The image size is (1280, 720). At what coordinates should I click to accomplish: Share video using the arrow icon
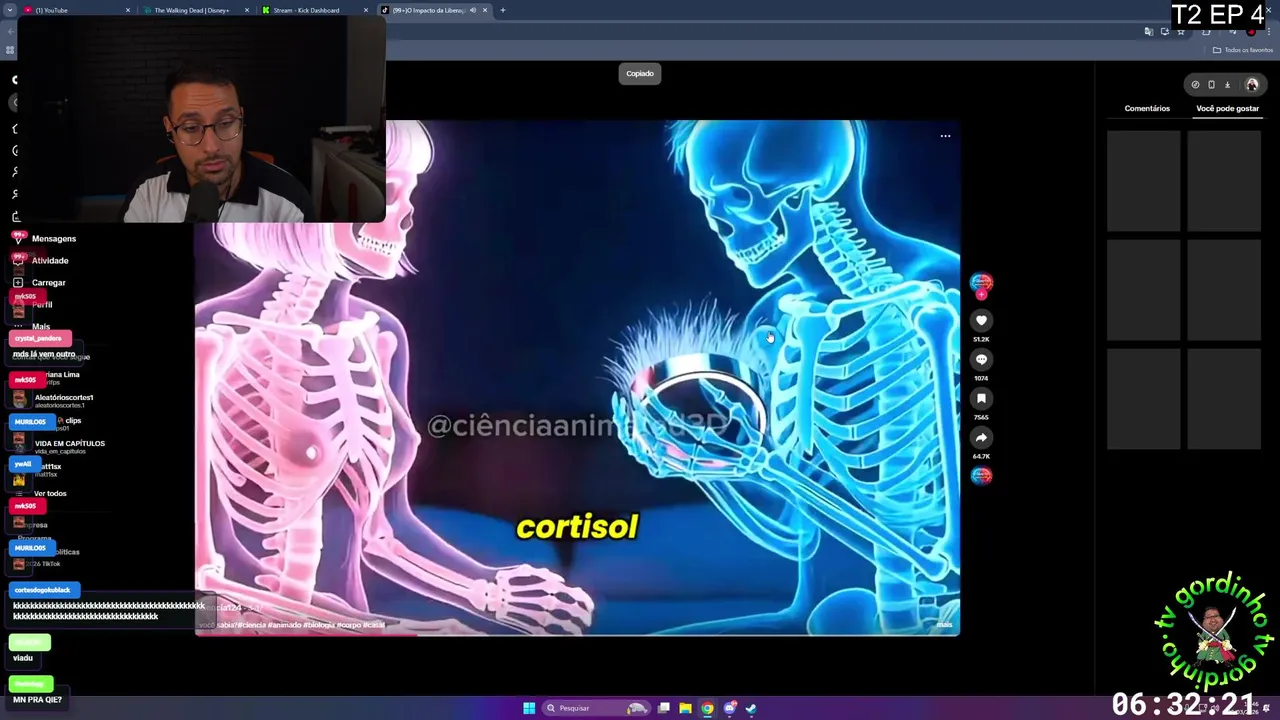[x=981, y=437]
